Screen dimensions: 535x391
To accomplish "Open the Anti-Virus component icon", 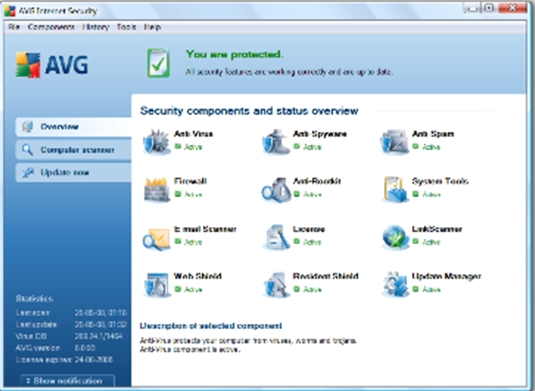I will (157, 142).
